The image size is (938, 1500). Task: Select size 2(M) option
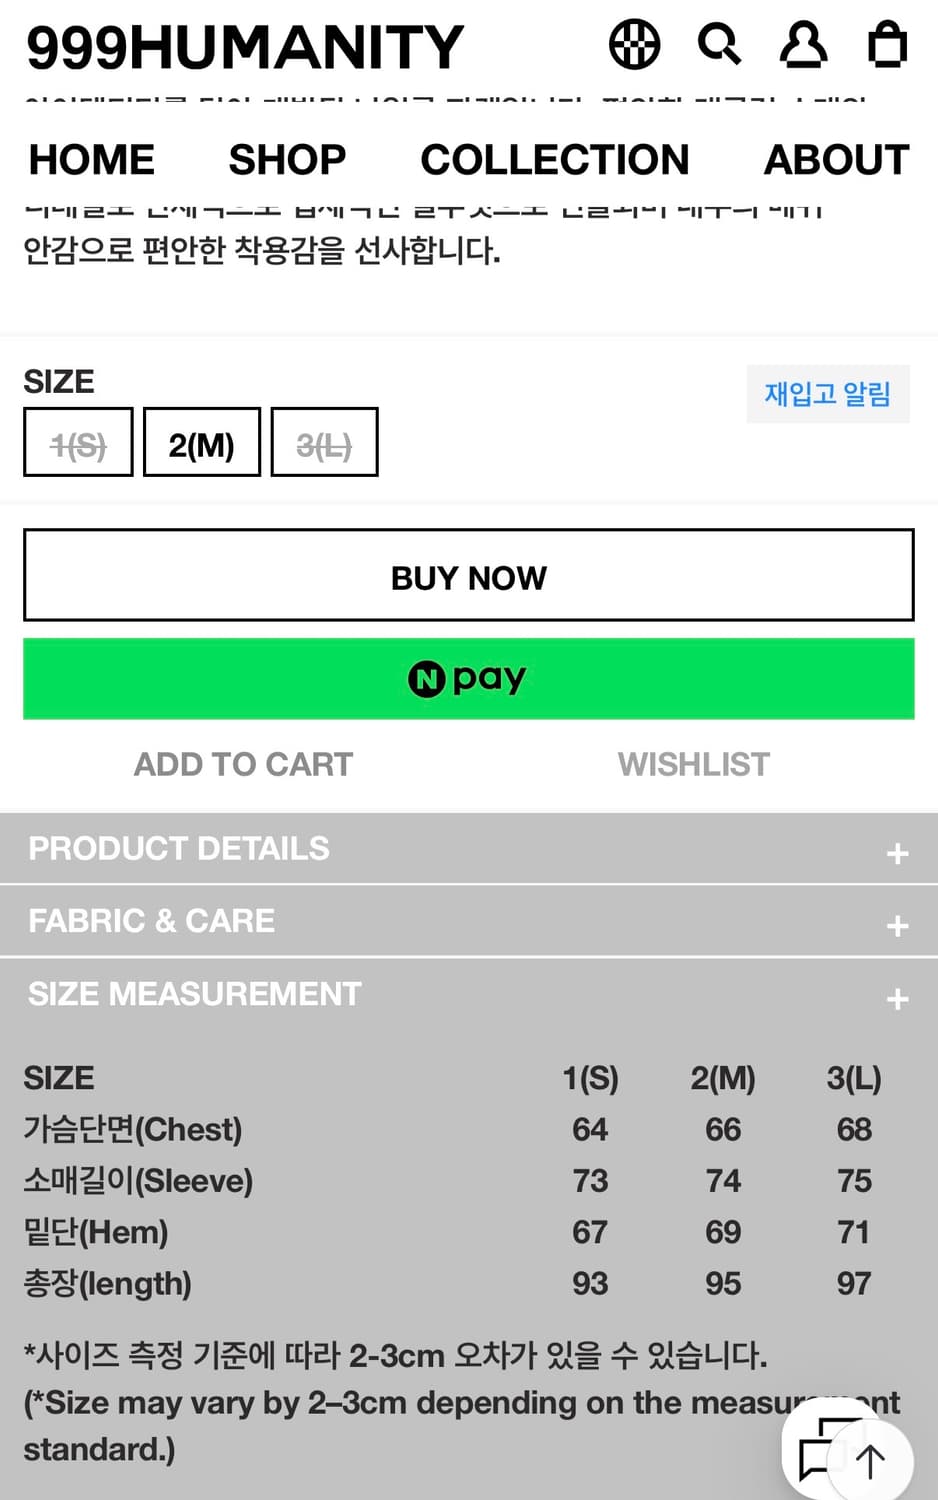point(201,442)
